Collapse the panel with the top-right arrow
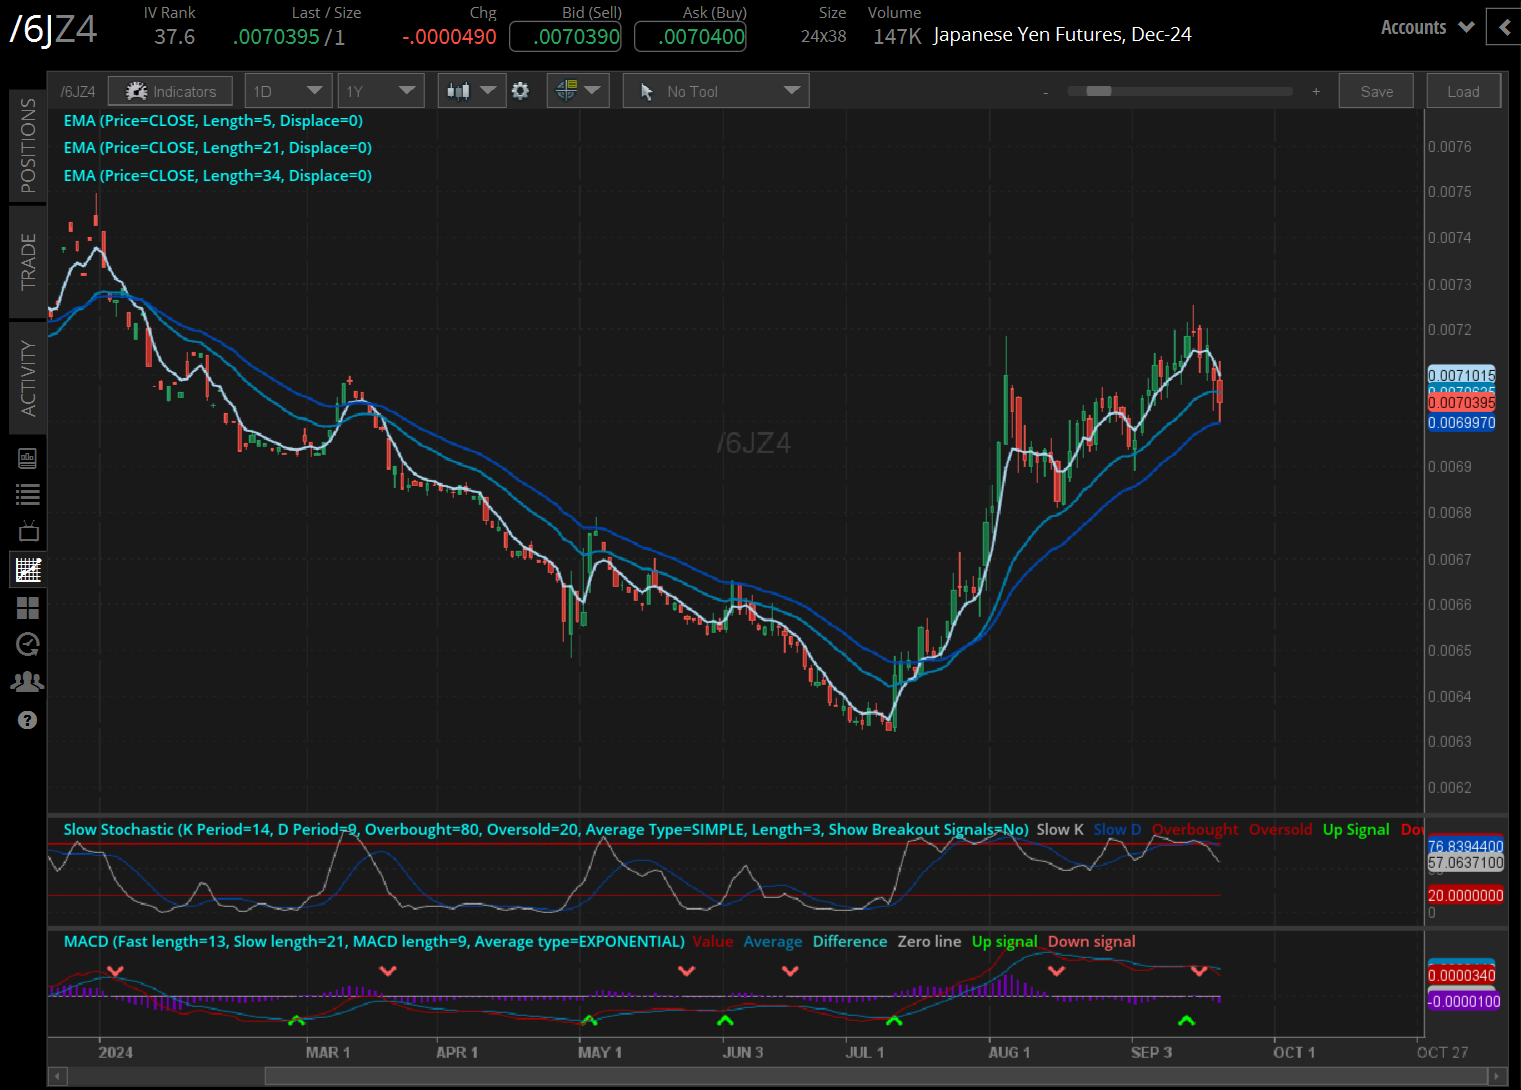1521x1090 pixels. (x=1504, y=27)
